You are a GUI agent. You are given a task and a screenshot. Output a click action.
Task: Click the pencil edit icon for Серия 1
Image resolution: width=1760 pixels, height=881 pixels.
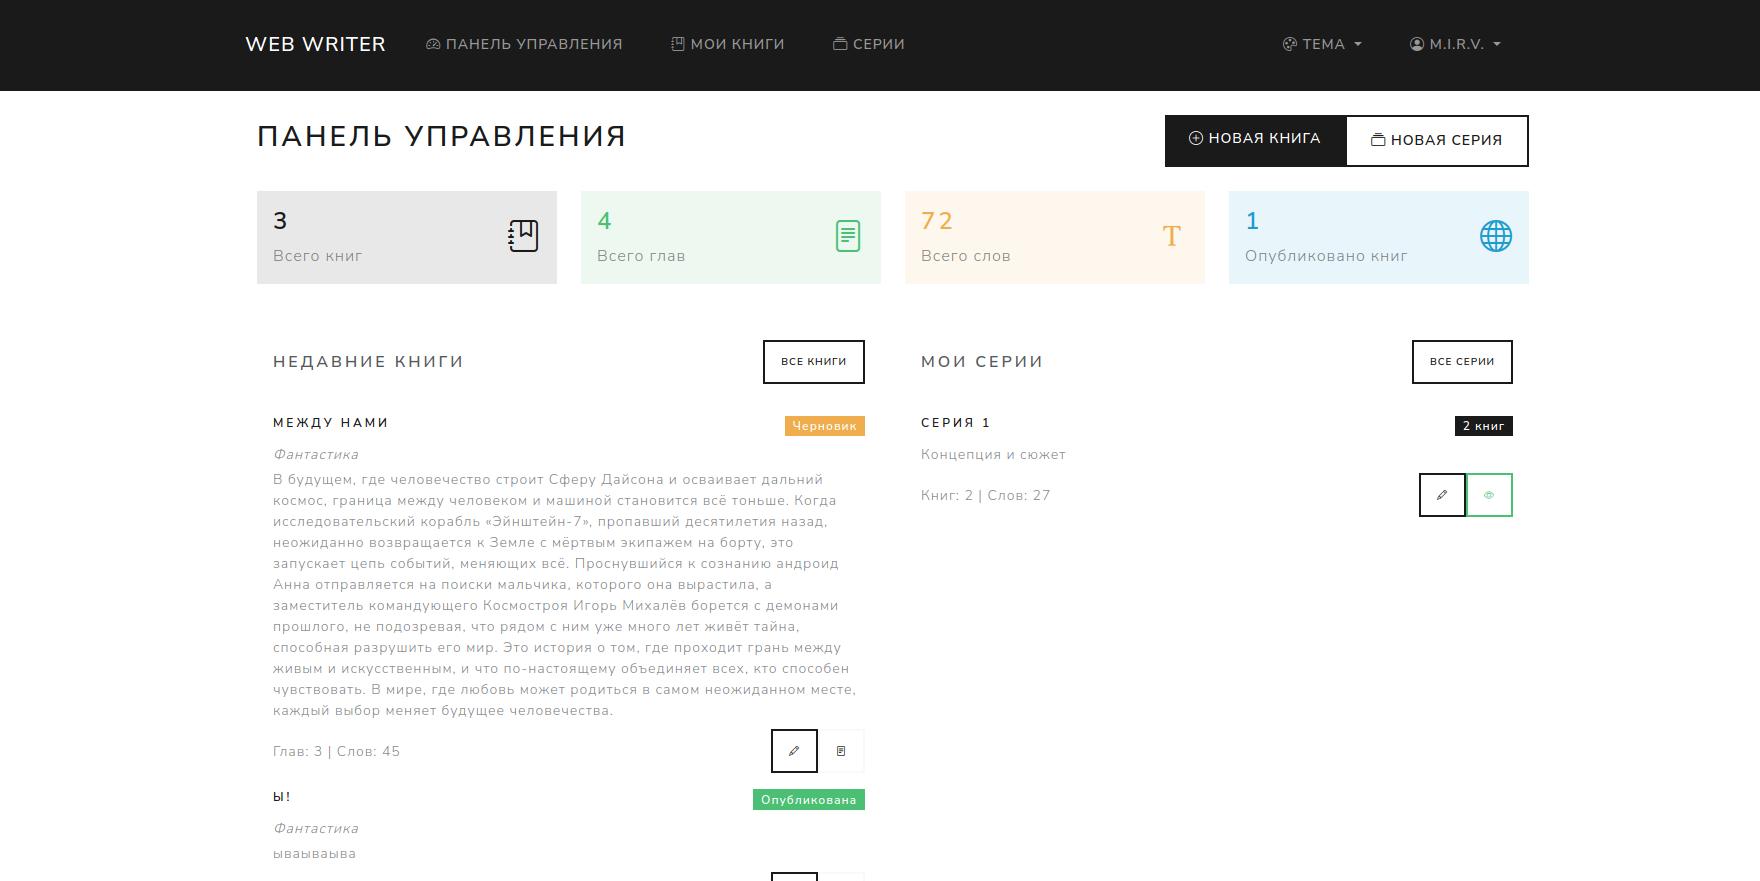1442,495
